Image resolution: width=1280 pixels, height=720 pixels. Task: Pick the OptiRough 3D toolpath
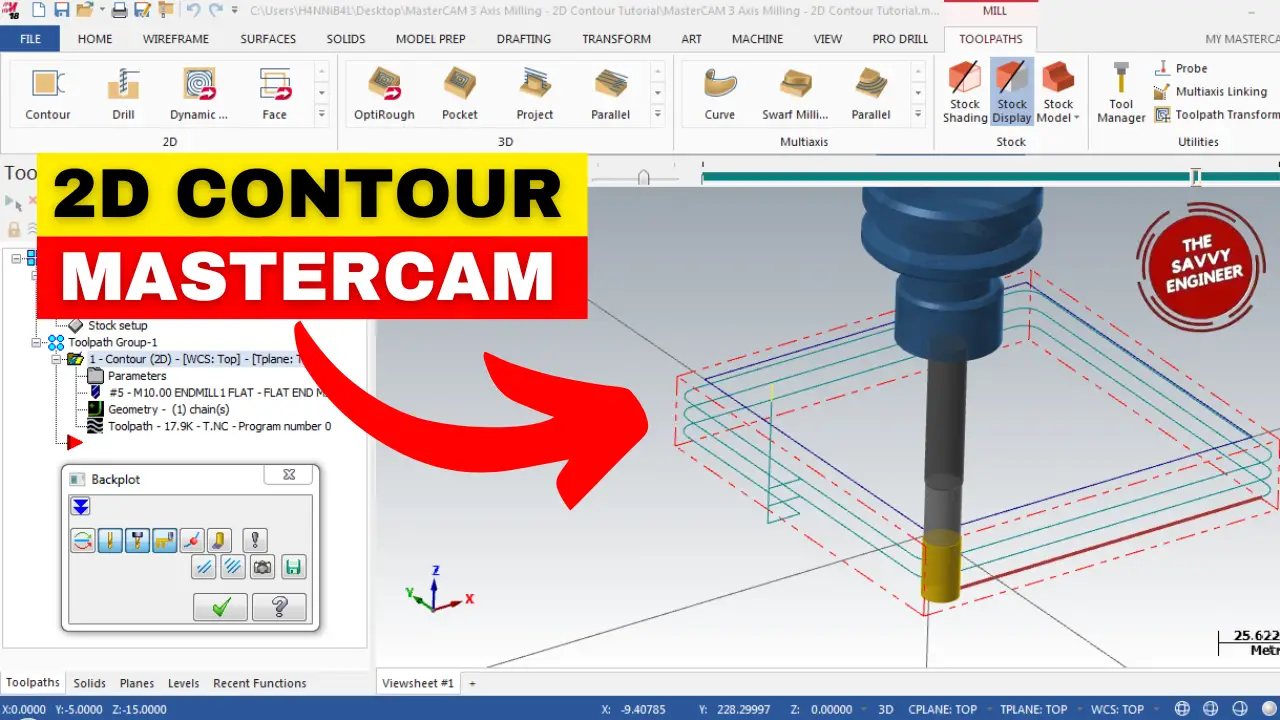pyautogui.click(x=384, y=94)
